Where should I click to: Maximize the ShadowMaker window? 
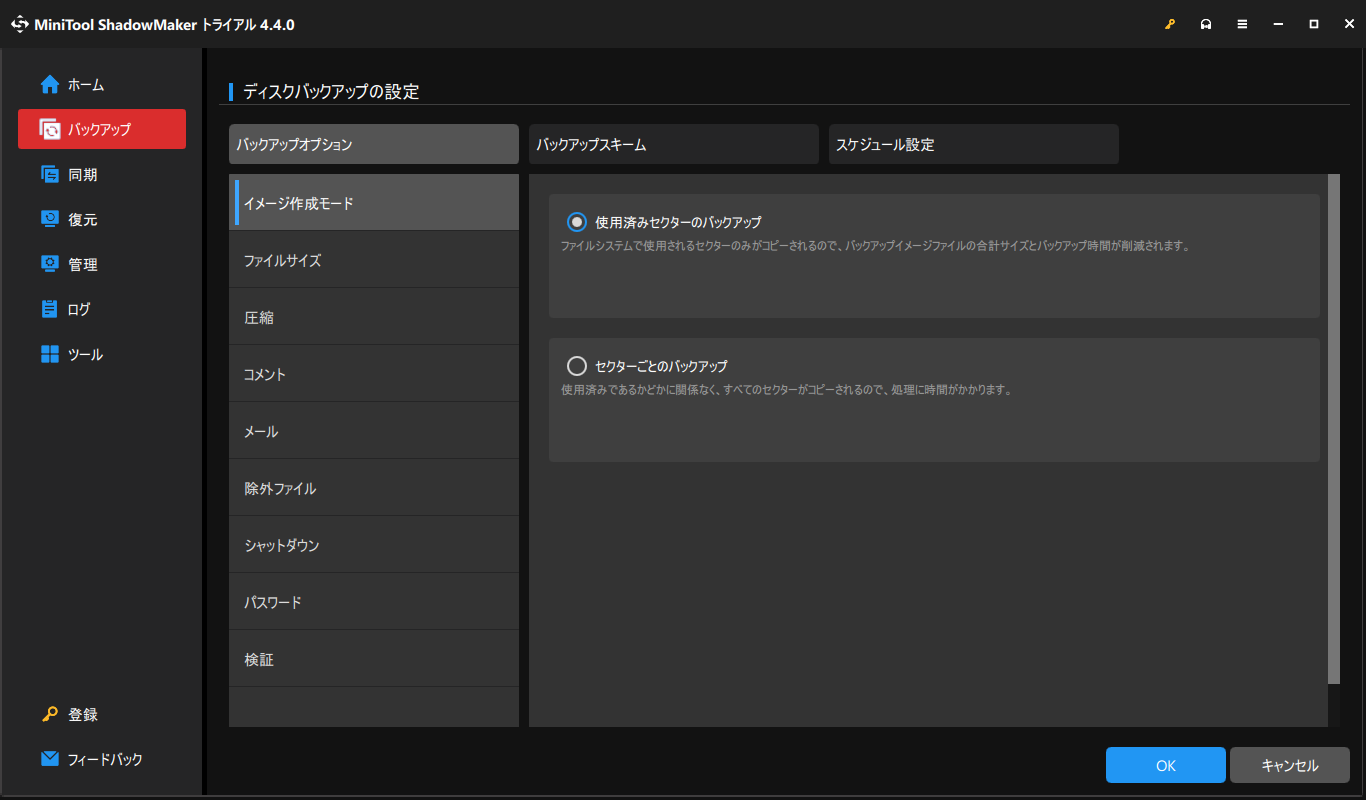[1314, 24]
